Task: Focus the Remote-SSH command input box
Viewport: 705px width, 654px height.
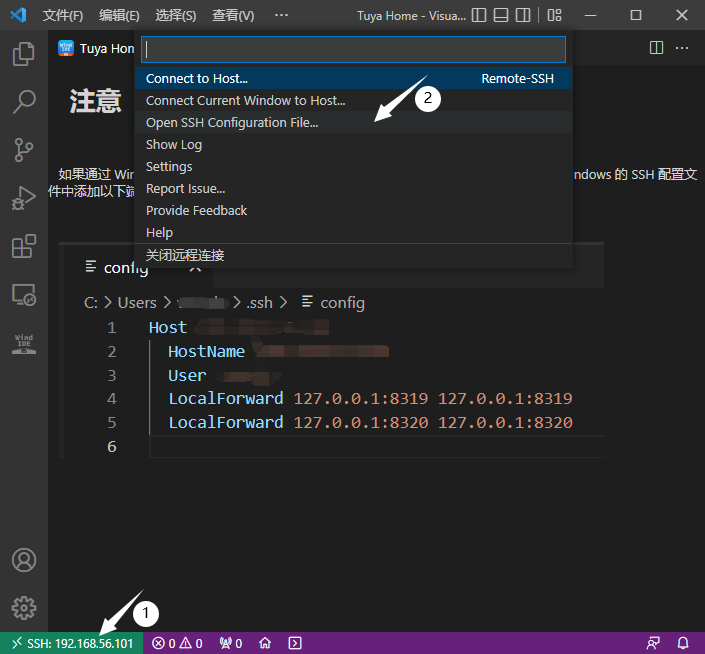Action: tap(353, 49)
